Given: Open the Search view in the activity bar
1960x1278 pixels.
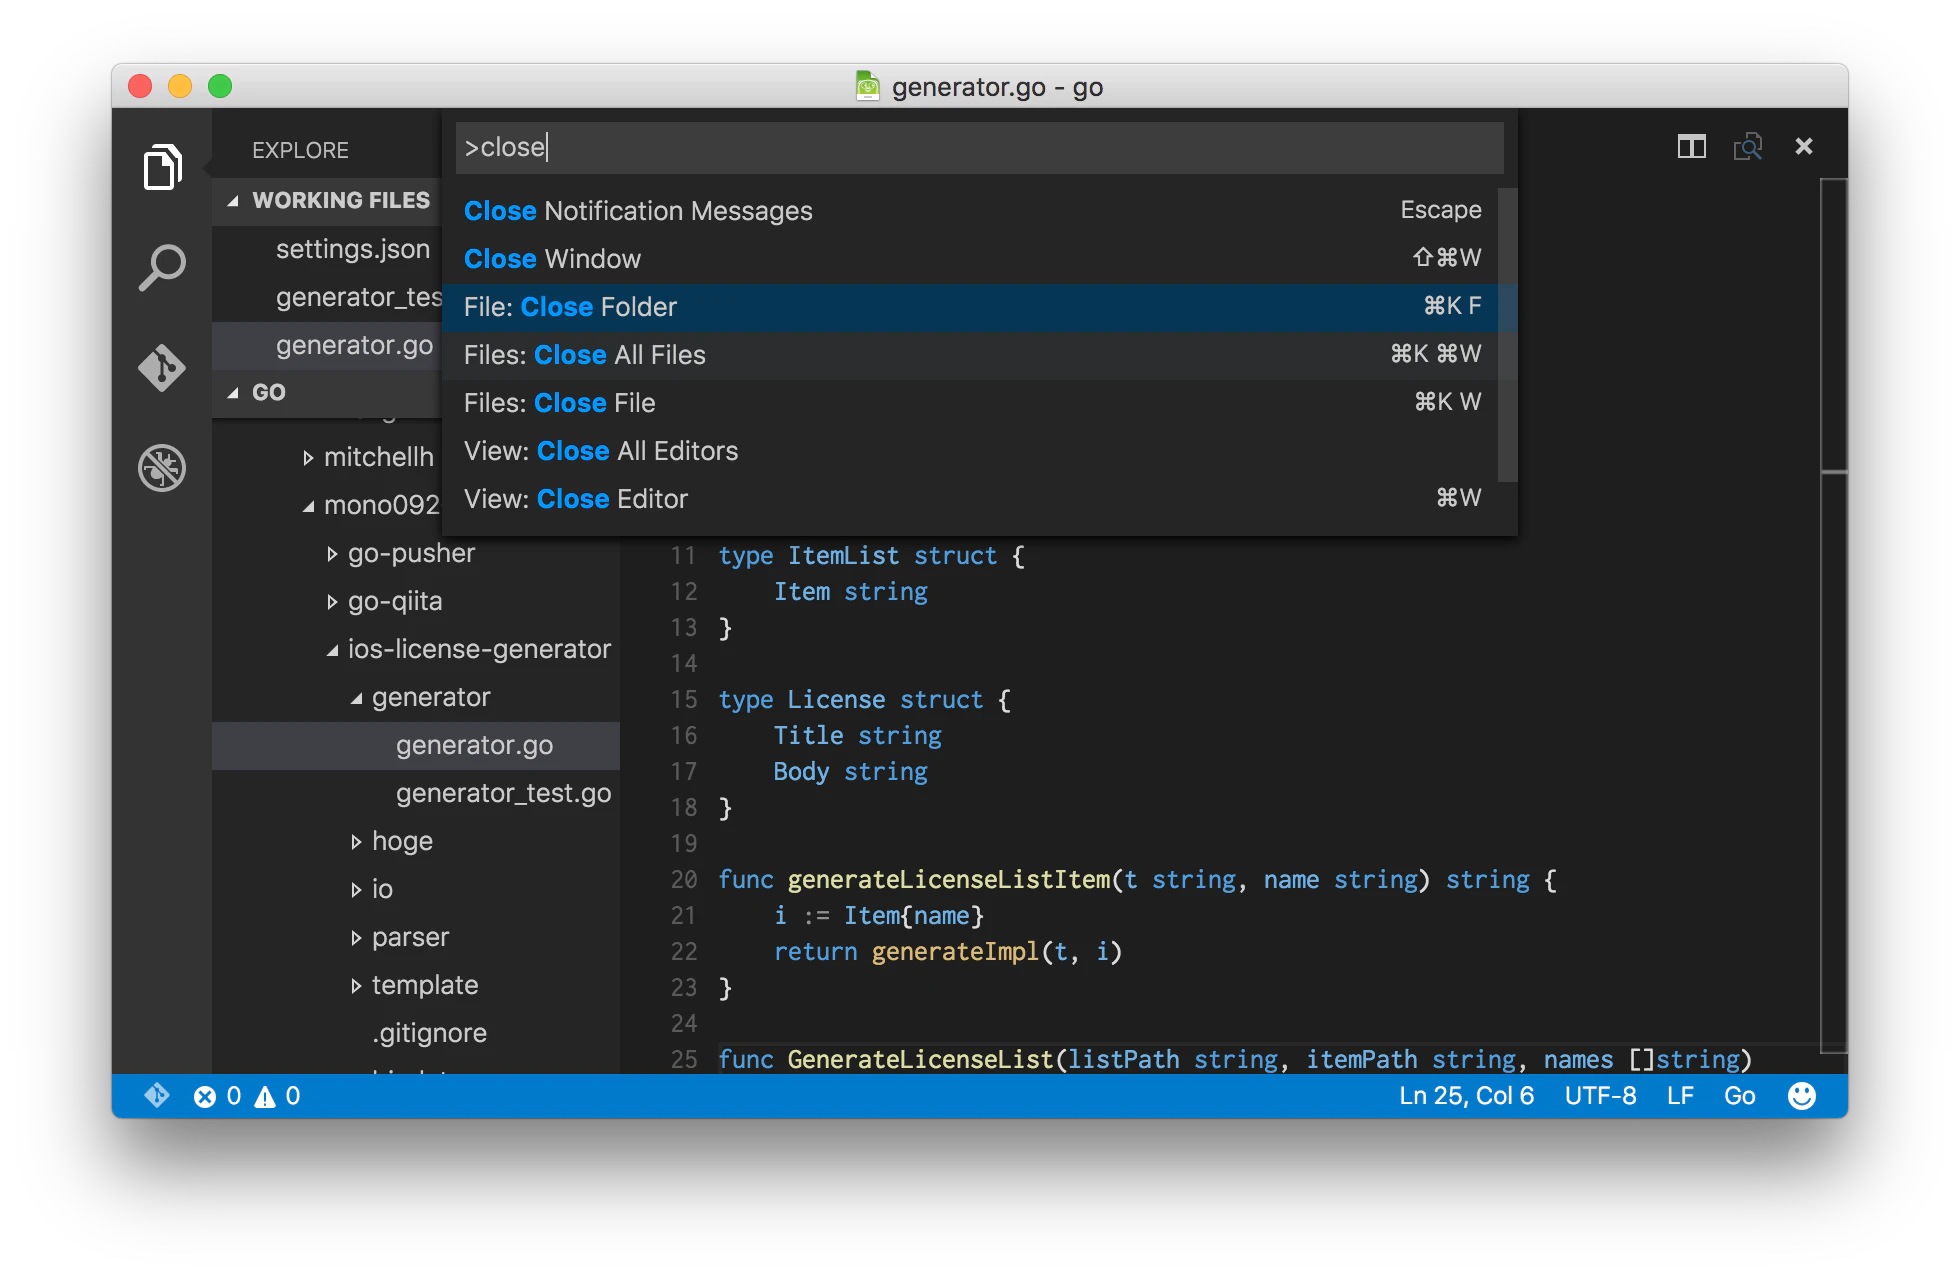Looking at the screenshot, I should coord(162,267).
